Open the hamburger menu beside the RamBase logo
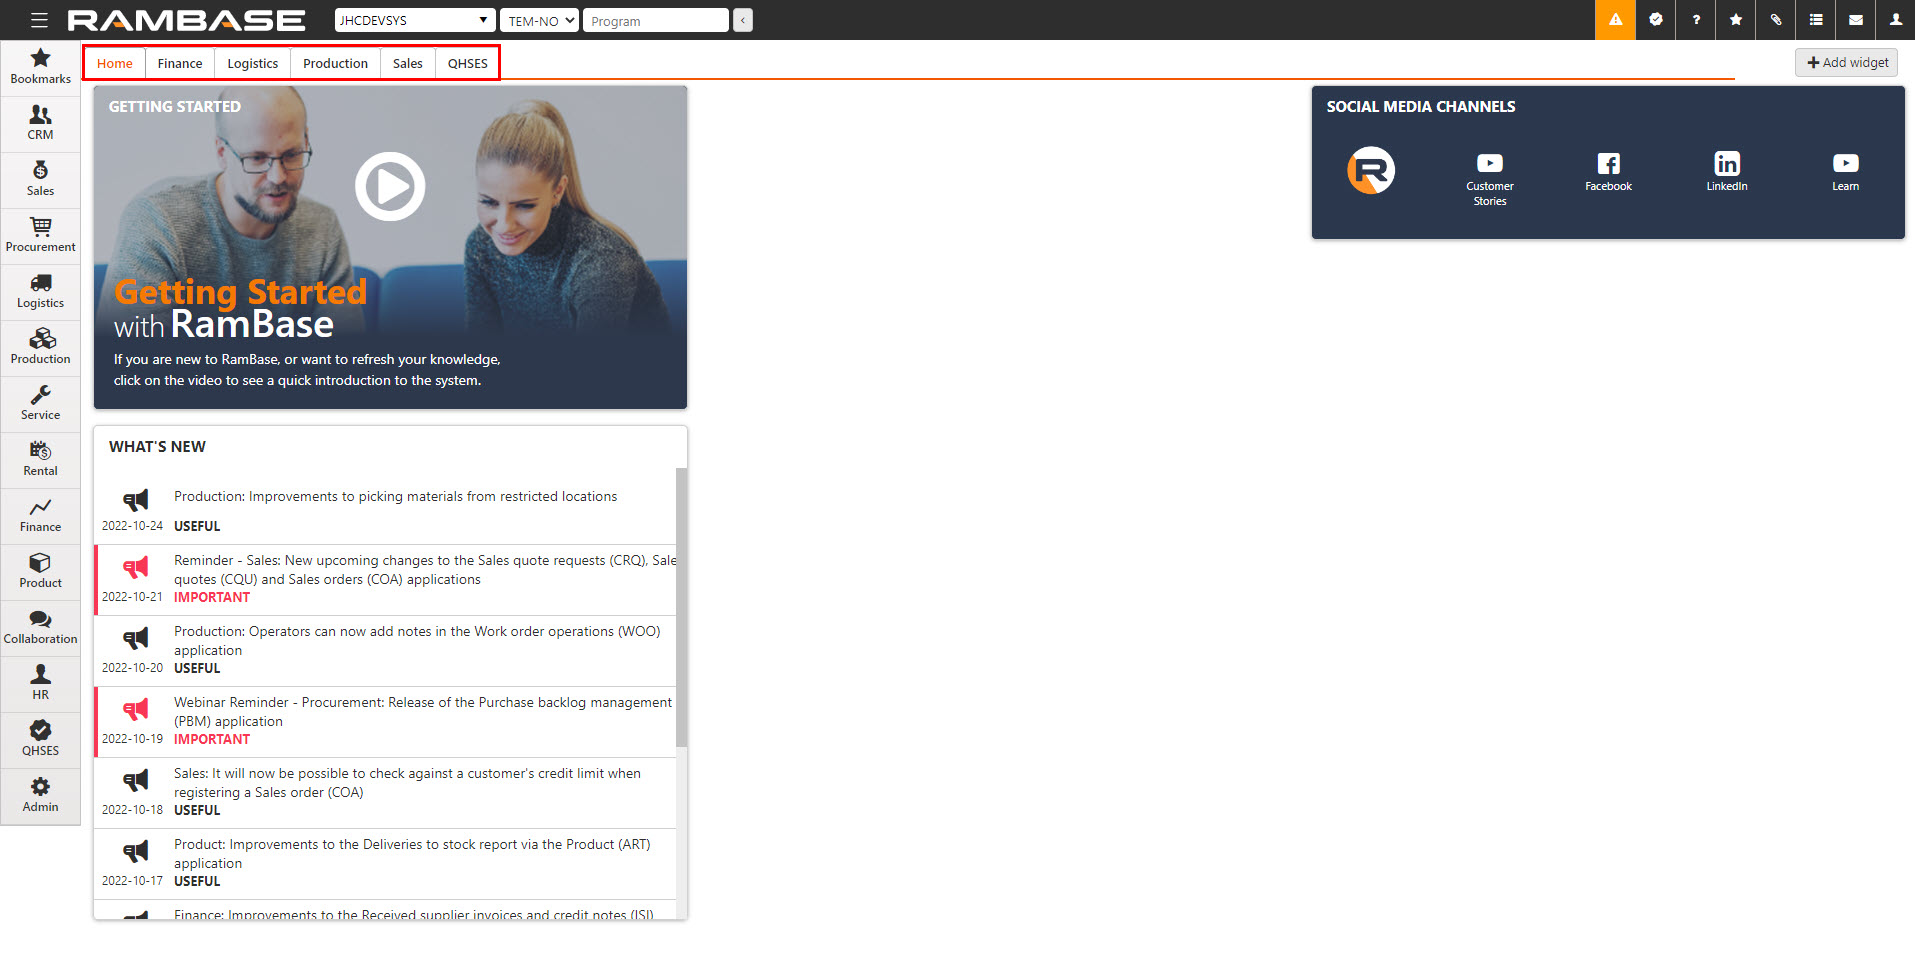 (x=39, y=20)
